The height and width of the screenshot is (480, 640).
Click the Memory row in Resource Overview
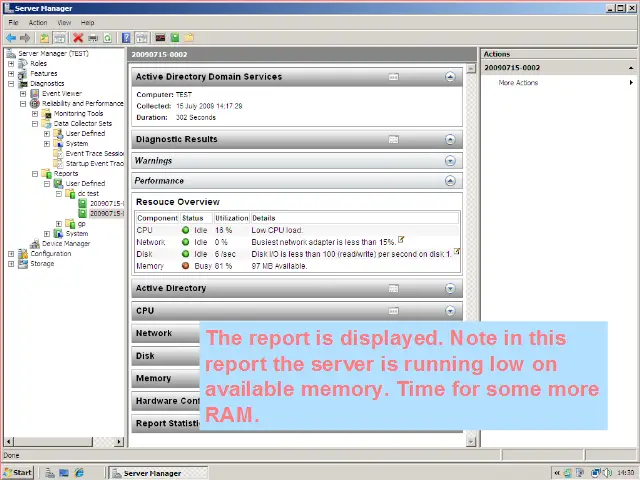click(298, 266)
